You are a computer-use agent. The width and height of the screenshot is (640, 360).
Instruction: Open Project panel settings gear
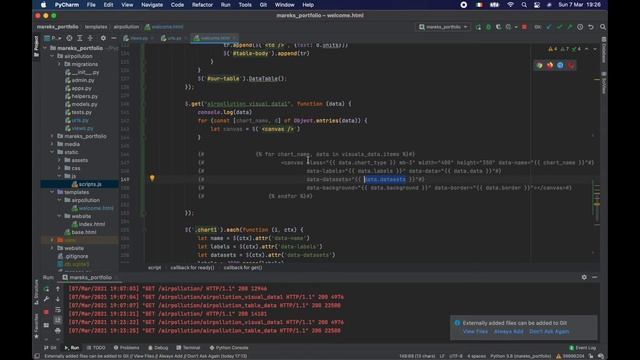pyautogui.click(x=103, y=38)
